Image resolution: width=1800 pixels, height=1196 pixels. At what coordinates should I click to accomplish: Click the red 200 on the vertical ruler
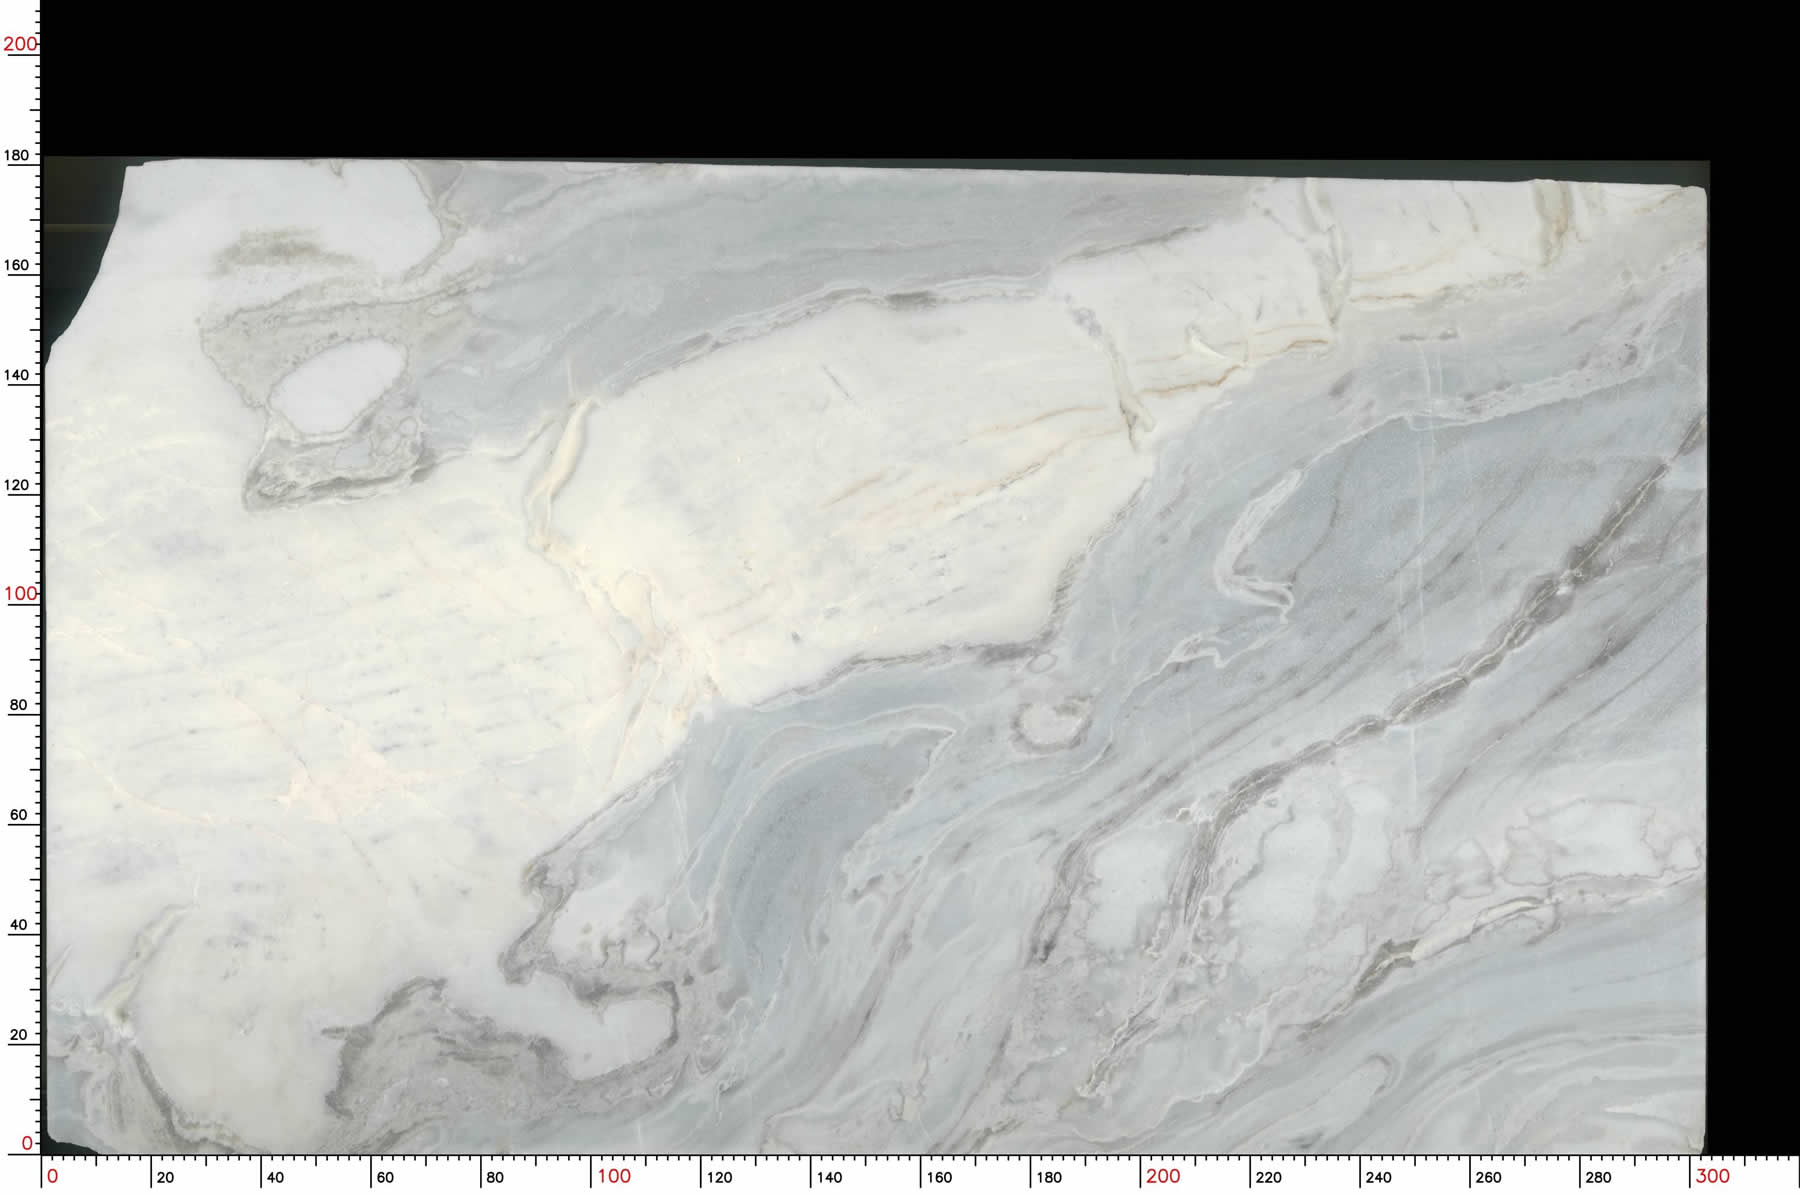click(x=20, y=44)
